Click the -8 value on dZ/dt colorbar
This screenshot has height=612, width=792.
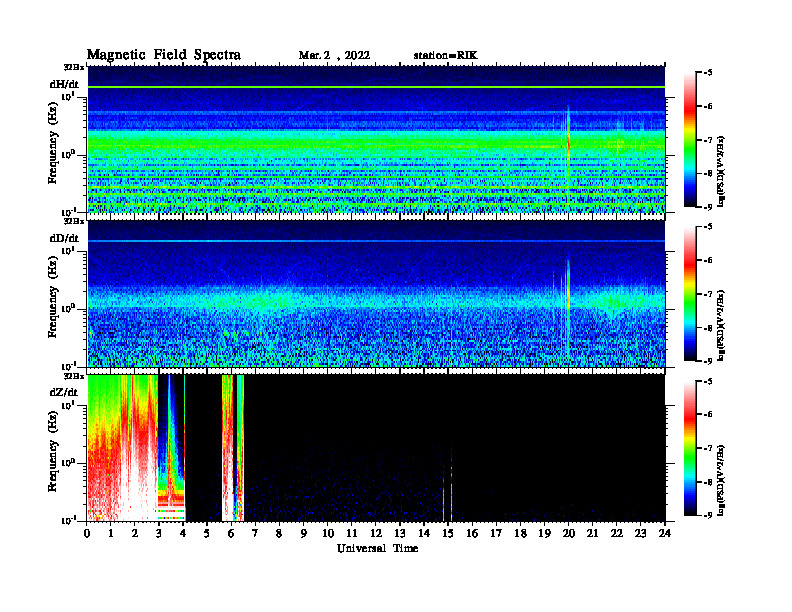pos(708,482)
